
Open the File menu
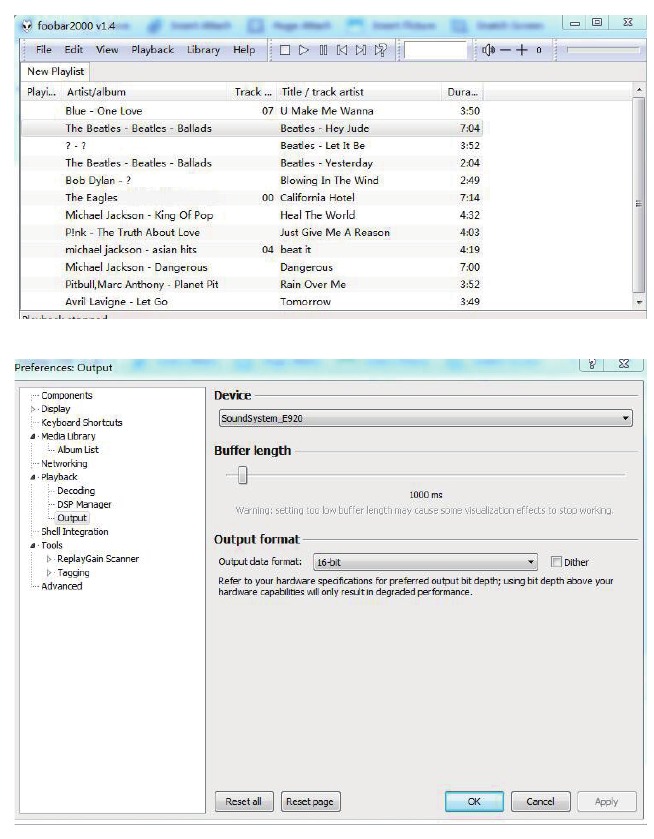click(44, 50)
